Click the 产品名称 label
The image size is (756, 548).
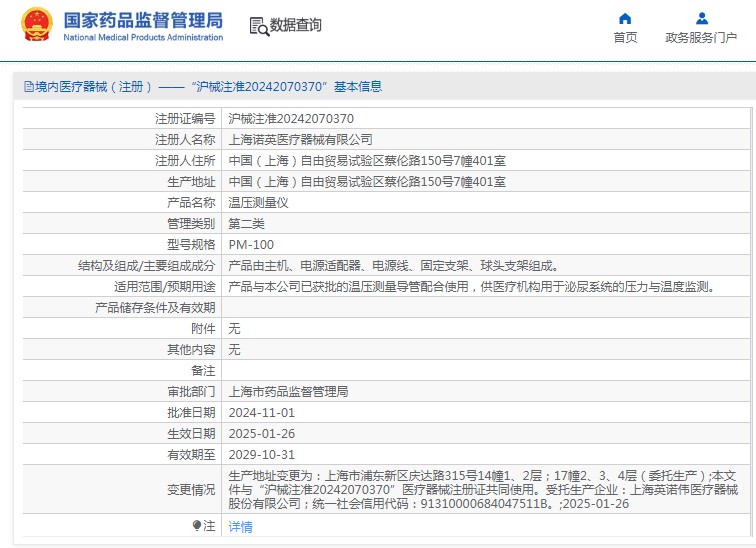click(191, 202)
